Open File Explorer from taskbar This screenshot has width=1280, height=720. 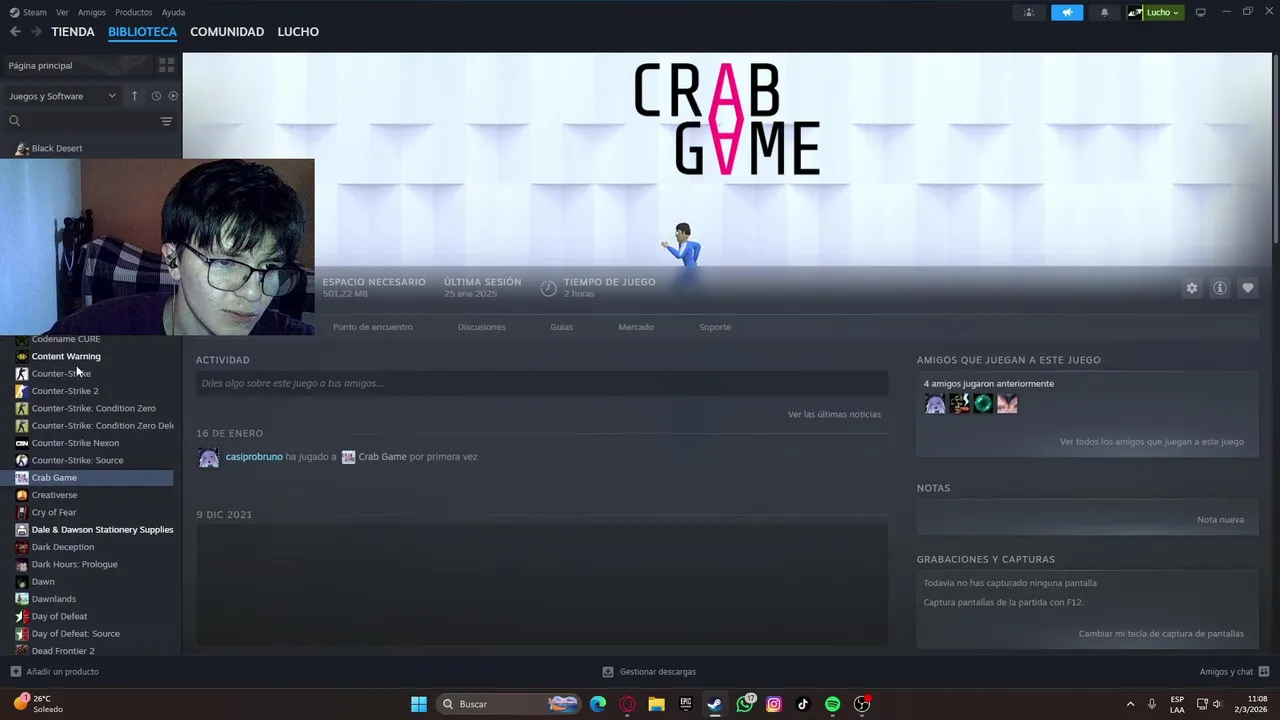[656, 704]
